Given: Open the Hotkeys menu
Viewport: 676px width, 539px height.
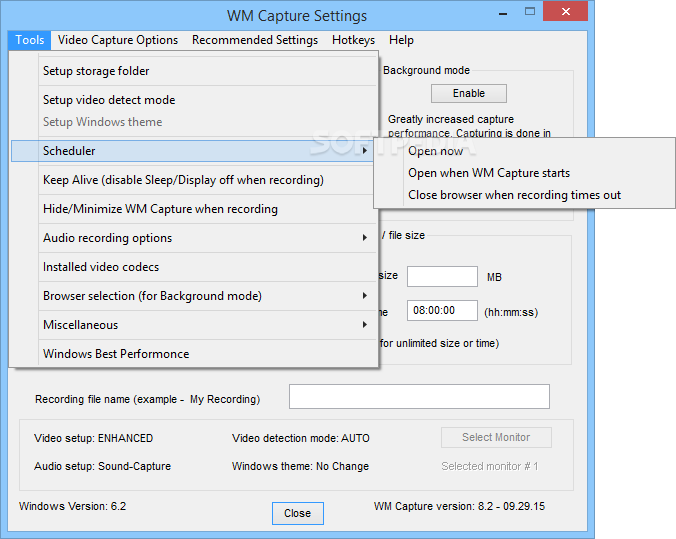Looking at the screenshot, I should click(354, 40).
